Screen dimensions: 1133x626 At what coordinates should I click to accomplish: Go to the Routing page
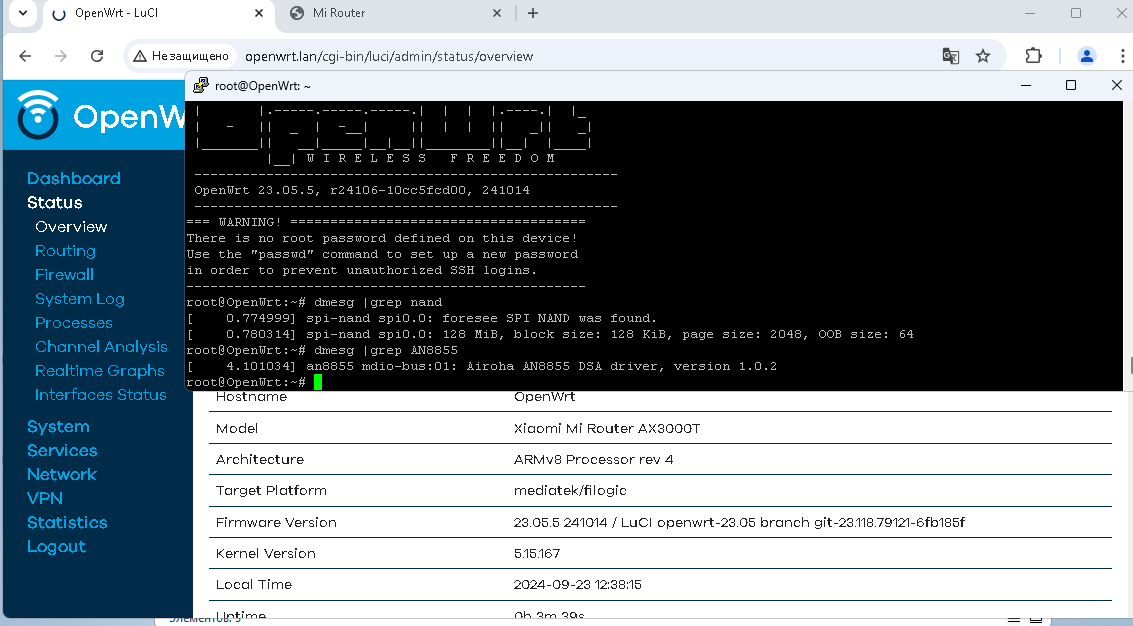click(65, 251)
